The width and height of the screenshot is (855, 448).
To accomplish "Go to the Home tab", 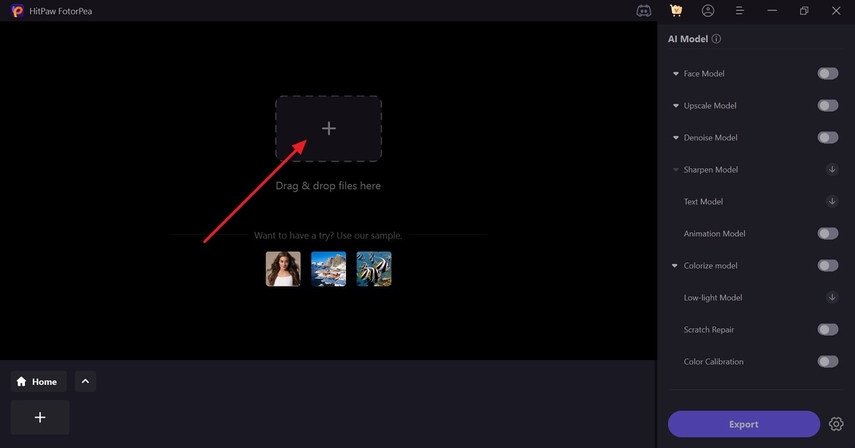I will coord(38,382).
